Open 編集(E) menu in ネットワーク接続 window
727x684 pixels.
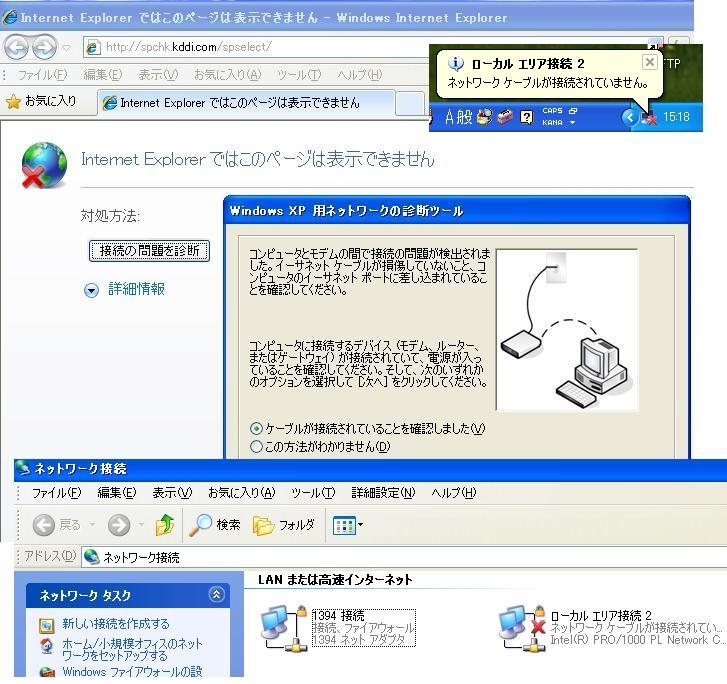click(x=117, y=492)
